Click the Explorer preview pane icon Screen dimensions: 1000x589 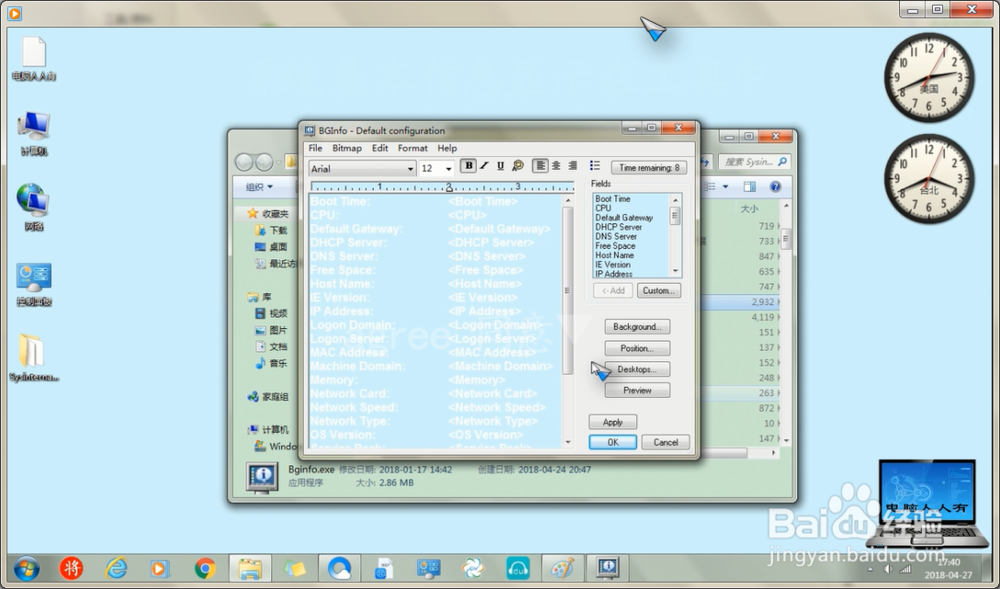click(750, 187)
